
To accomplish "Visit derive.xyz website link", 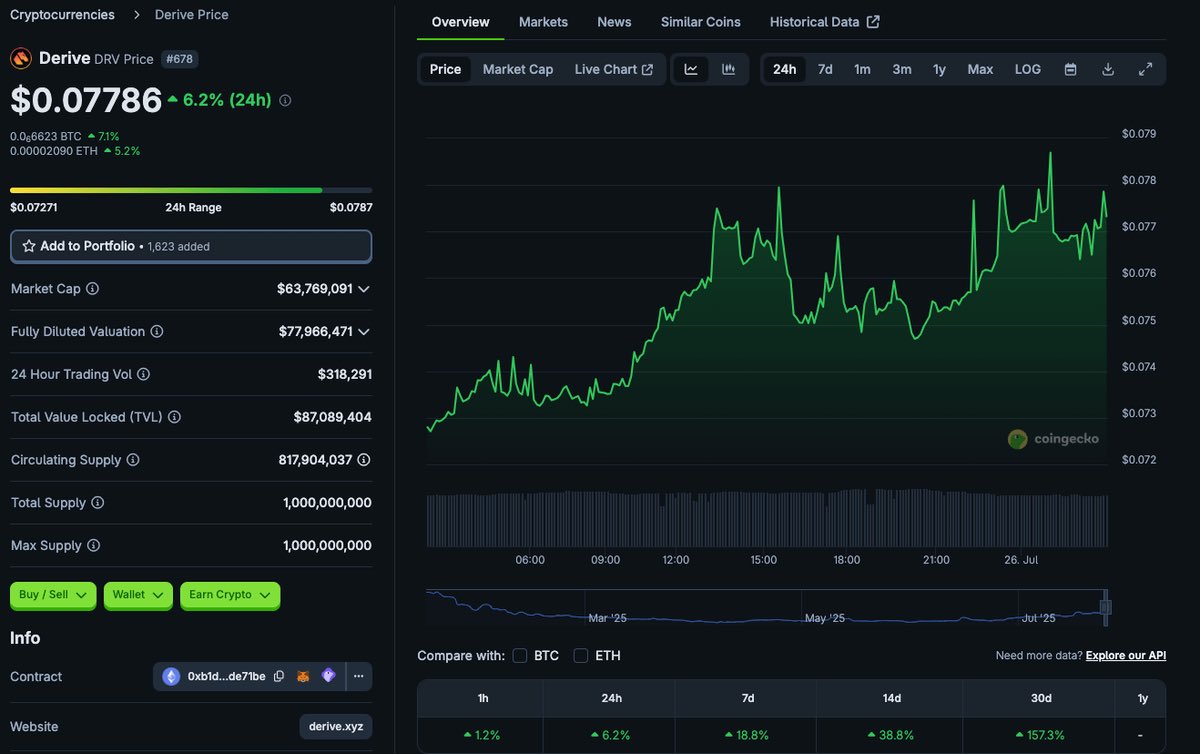I will (x=336, y=727).
